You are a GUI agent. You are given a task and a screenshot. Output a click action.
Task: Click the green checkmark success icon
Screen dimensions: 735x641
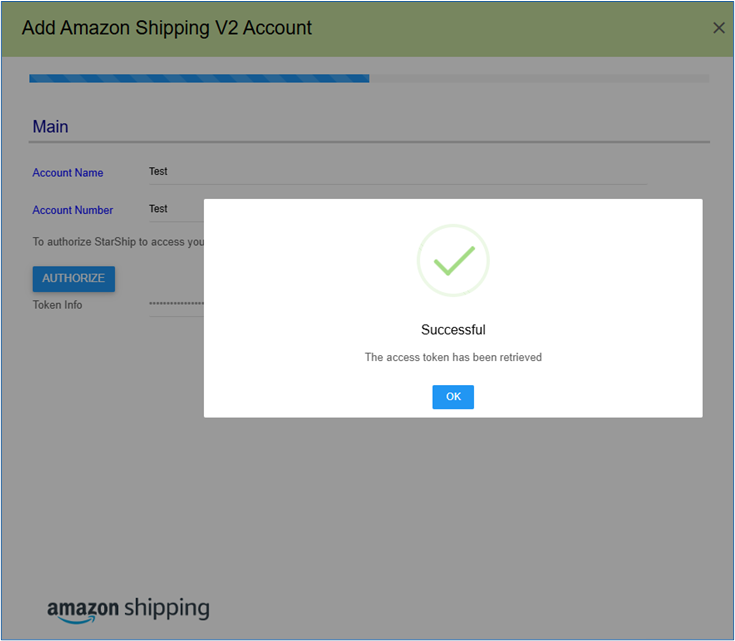point(454,261)
